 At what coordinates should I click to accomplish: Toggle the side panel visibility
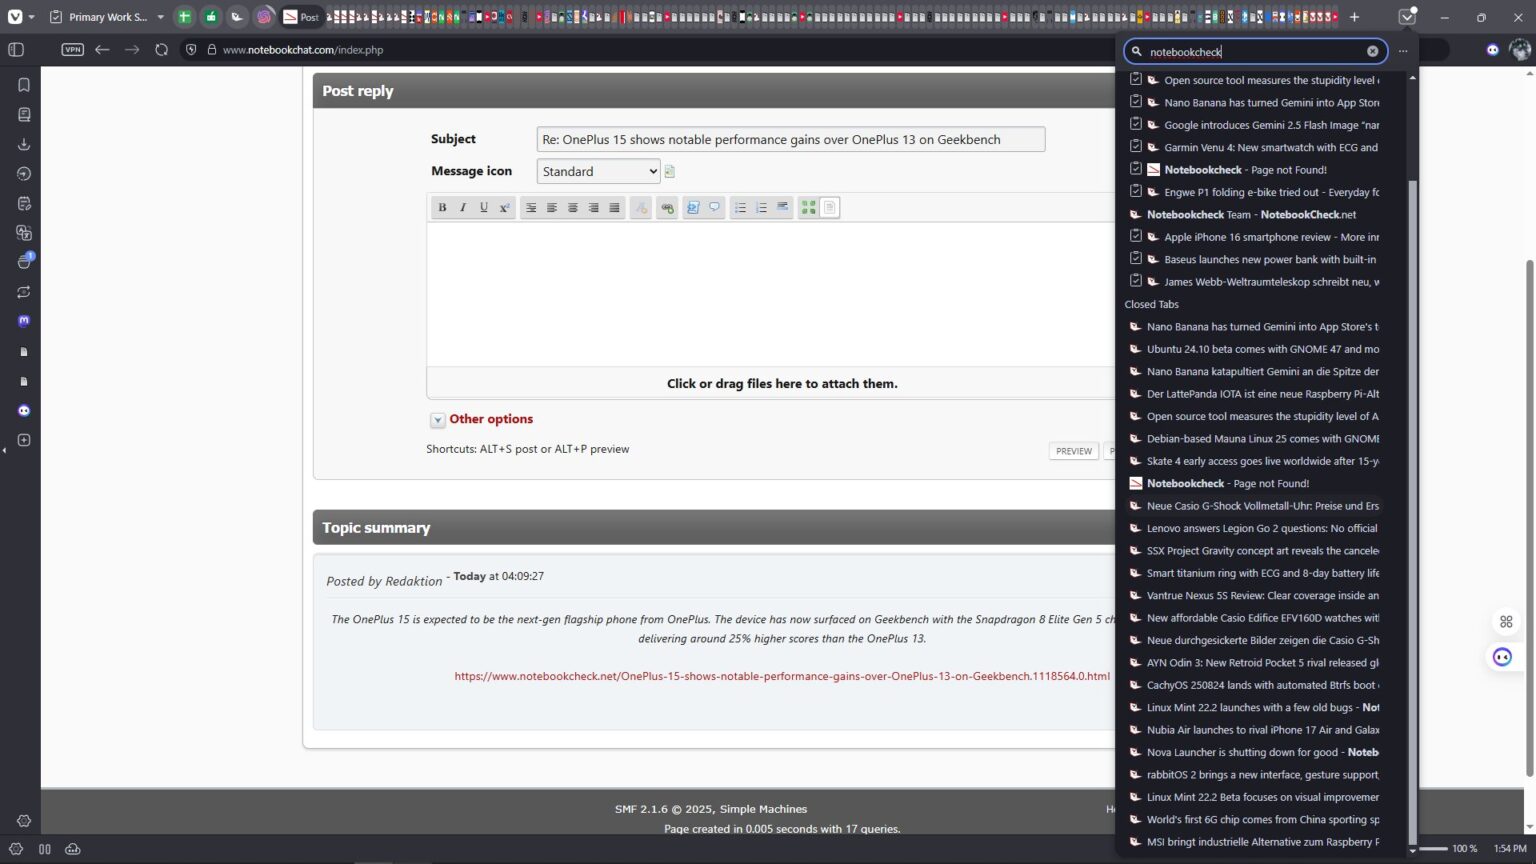click(16, 50)
